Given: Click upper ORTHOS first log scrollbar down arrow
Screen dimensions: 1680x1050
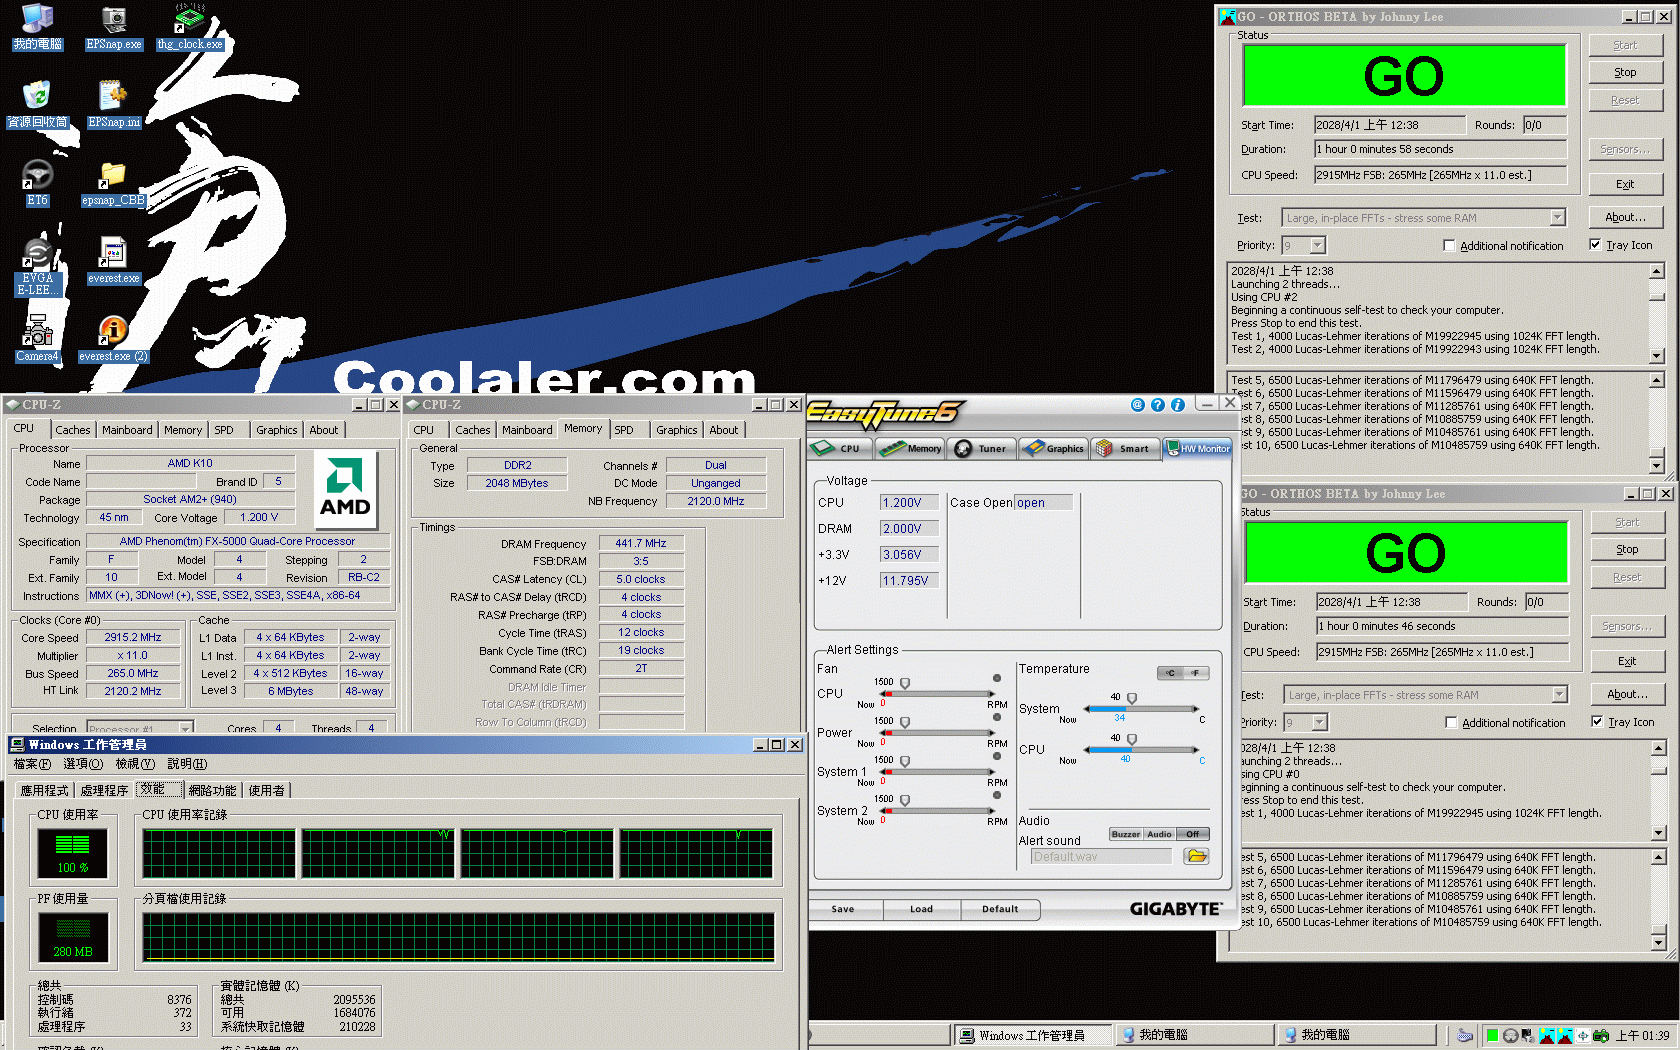Looking at the screenshot, I should pyautogui.click(x=1657, y=356).
